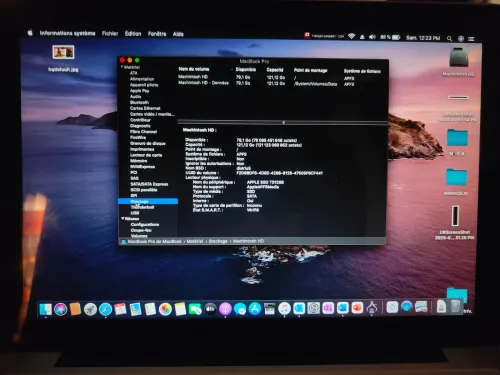Collapse the Matériel section

click(x=122, y=67)
